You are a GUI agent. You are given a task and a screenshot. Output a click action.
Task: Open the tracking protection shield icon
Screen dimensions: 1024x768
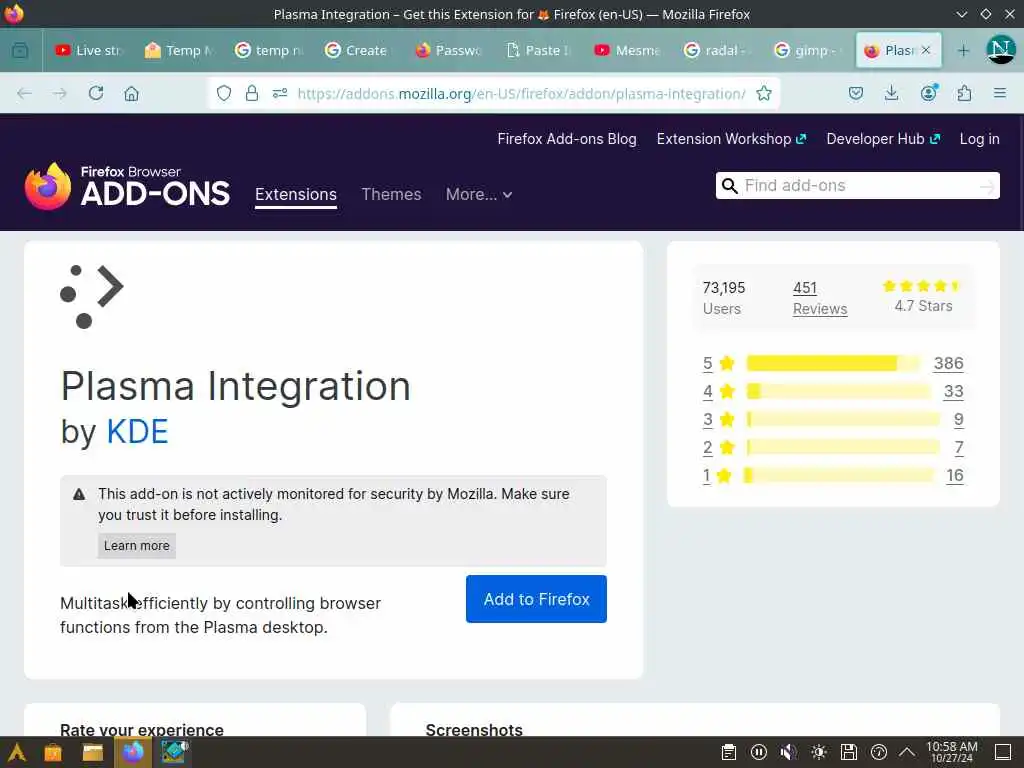click(x=224, y=93)
